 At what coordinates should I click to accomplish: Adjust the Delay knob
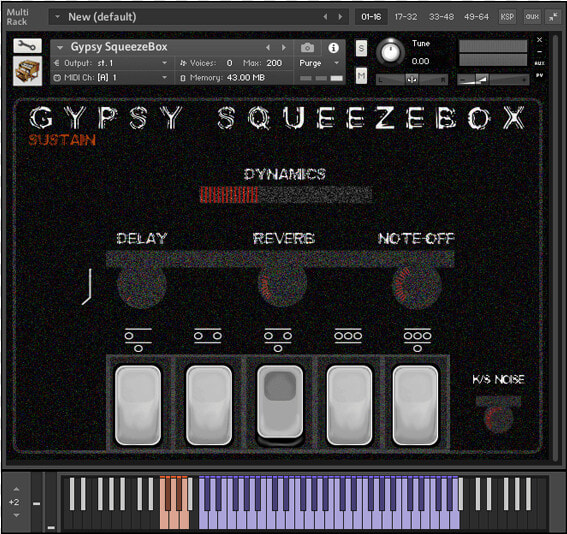pos(141,285)
